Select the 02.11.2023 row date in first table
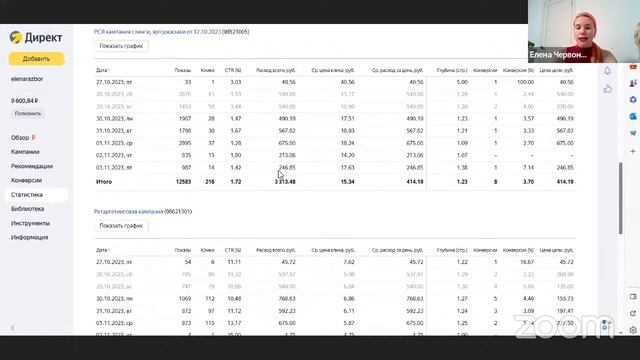Viewport: 640px width, 360px height. [x=114, y=156]
